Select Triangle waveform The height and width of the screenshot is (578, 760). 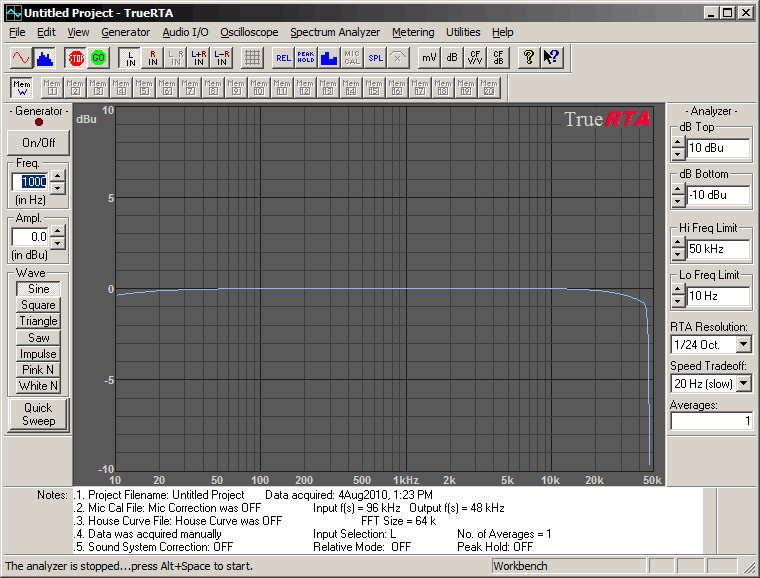(x=38, y=321)
